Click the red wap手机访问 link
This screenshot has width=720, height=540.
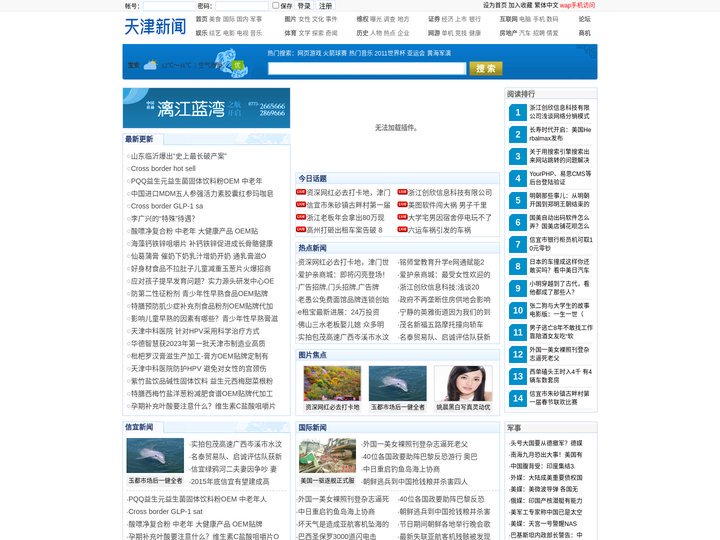(x=577, y=5)
